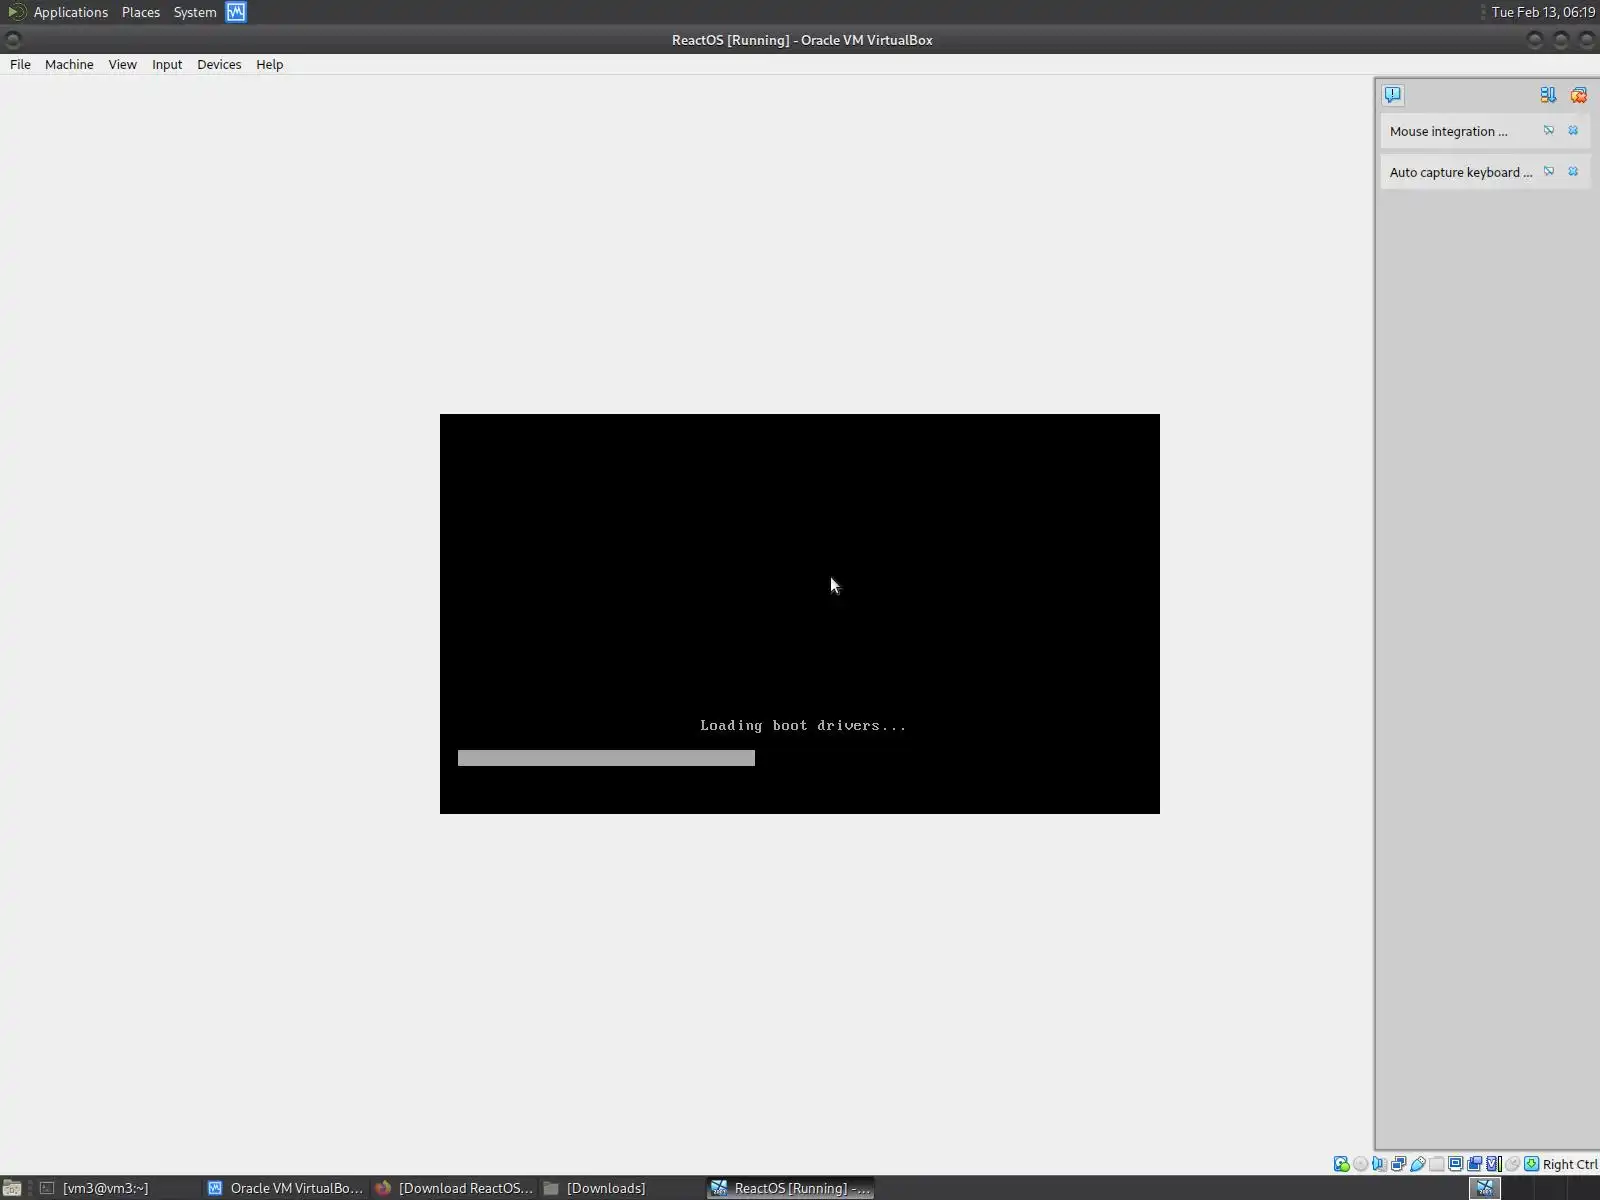Forbid the Mouse integration notification
This screenshot has width=1600, height=1200.
click(x=1549, y=131)
